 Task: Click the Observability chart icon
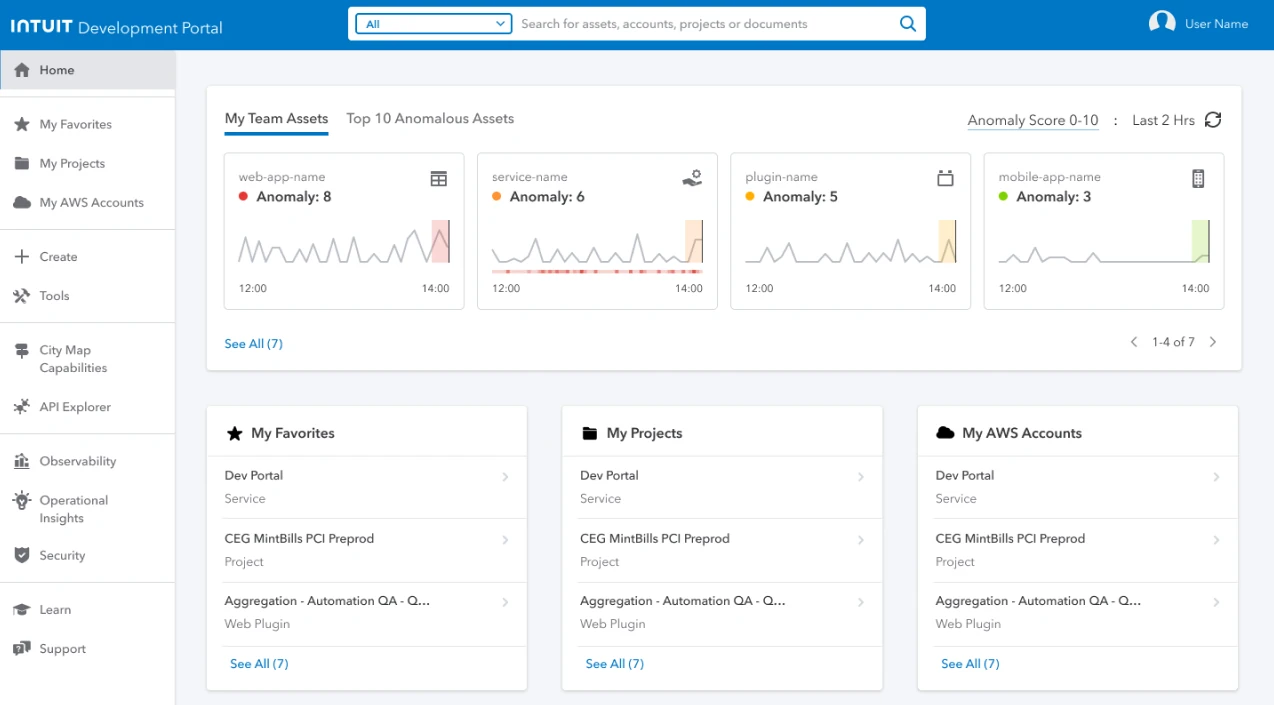point(22,461)
